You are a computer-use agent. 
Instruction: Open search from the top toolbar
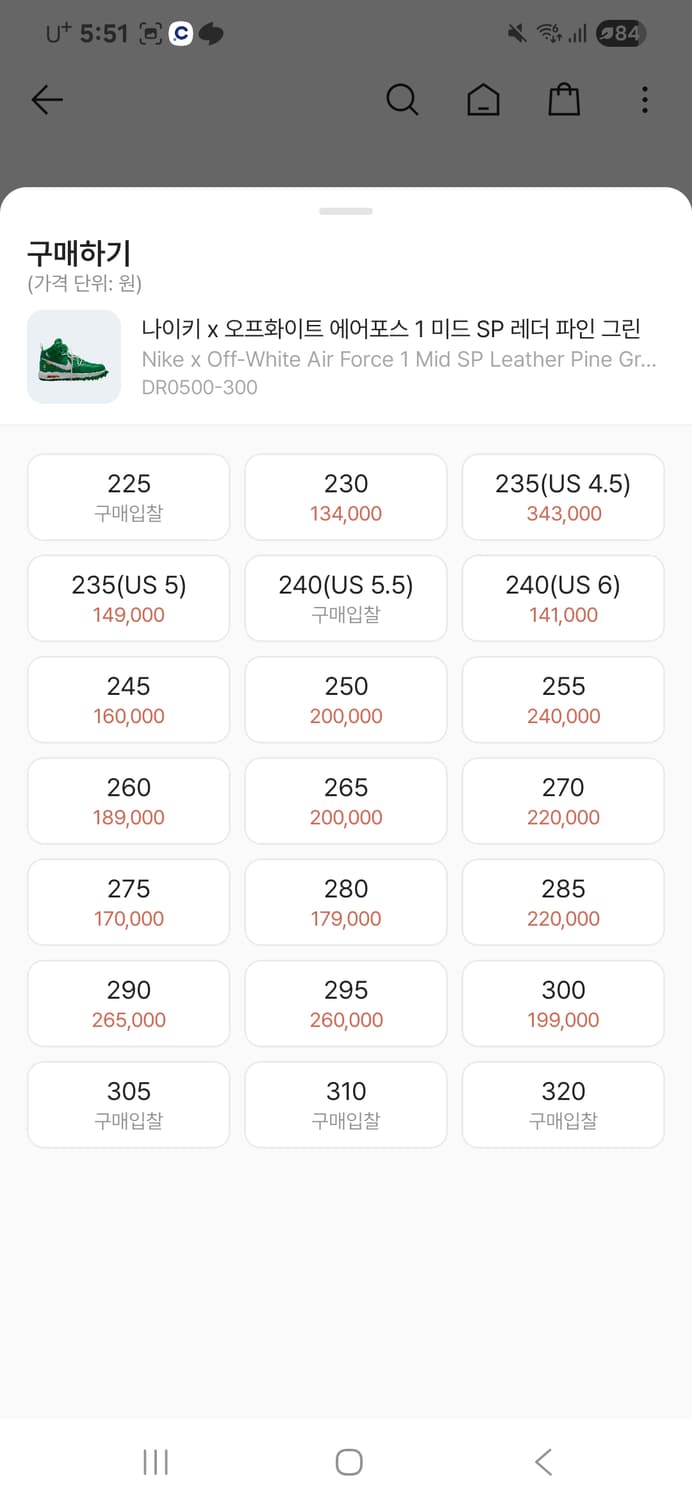[402, 100]
